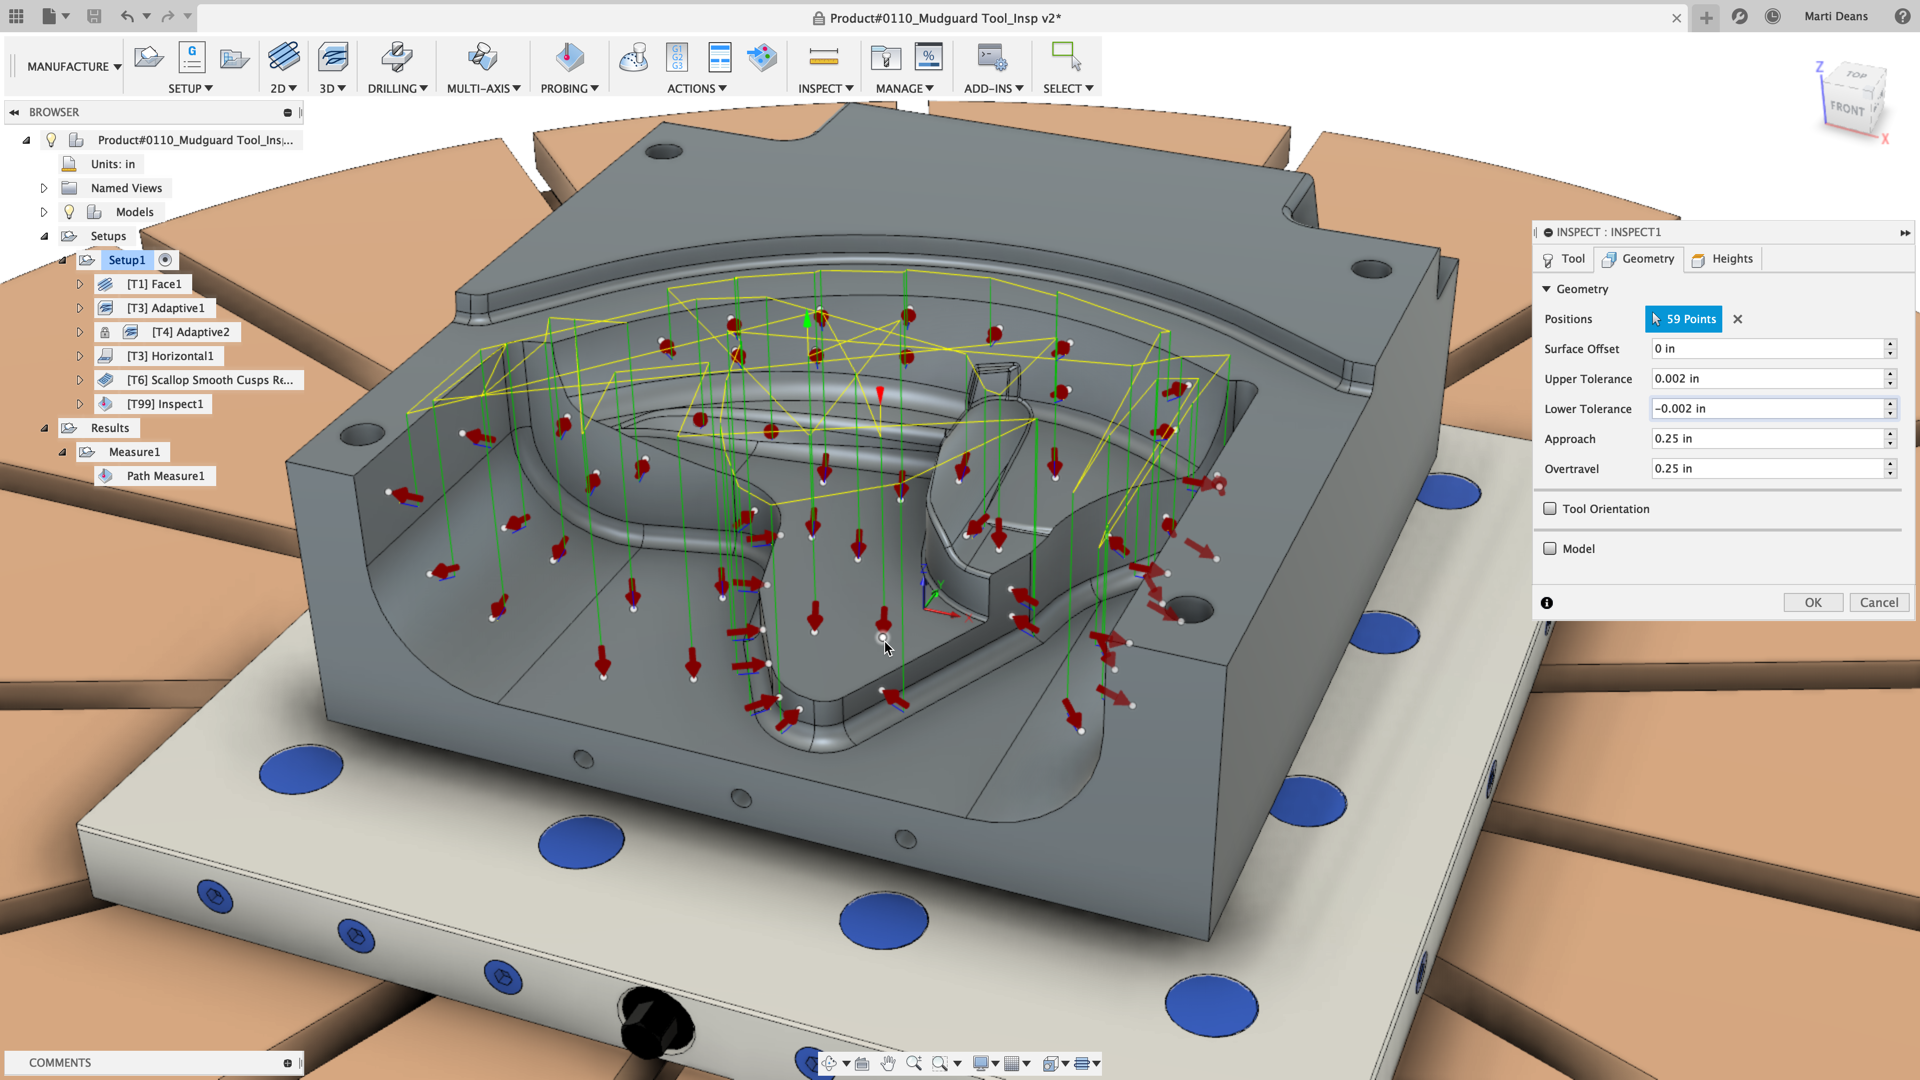
Task: Increase Surface Offset using its stepper arrow
Action: tap(1890, 344)
